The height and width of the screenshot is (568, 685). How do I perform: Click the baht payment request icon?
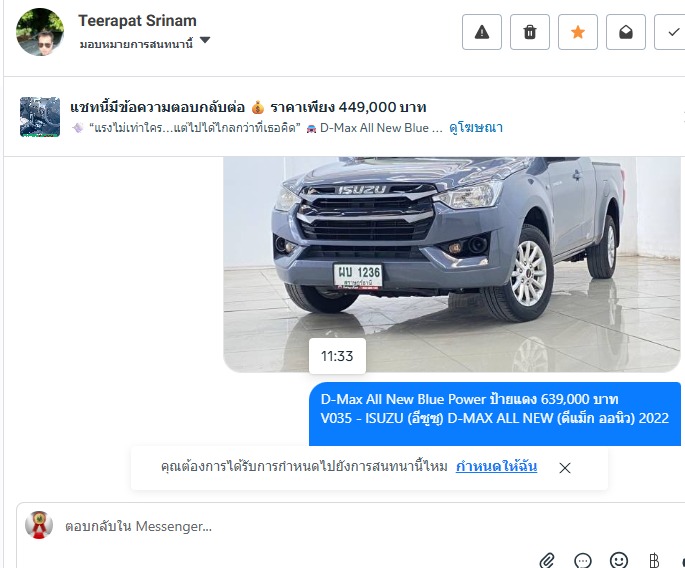(x=654, y=560)
